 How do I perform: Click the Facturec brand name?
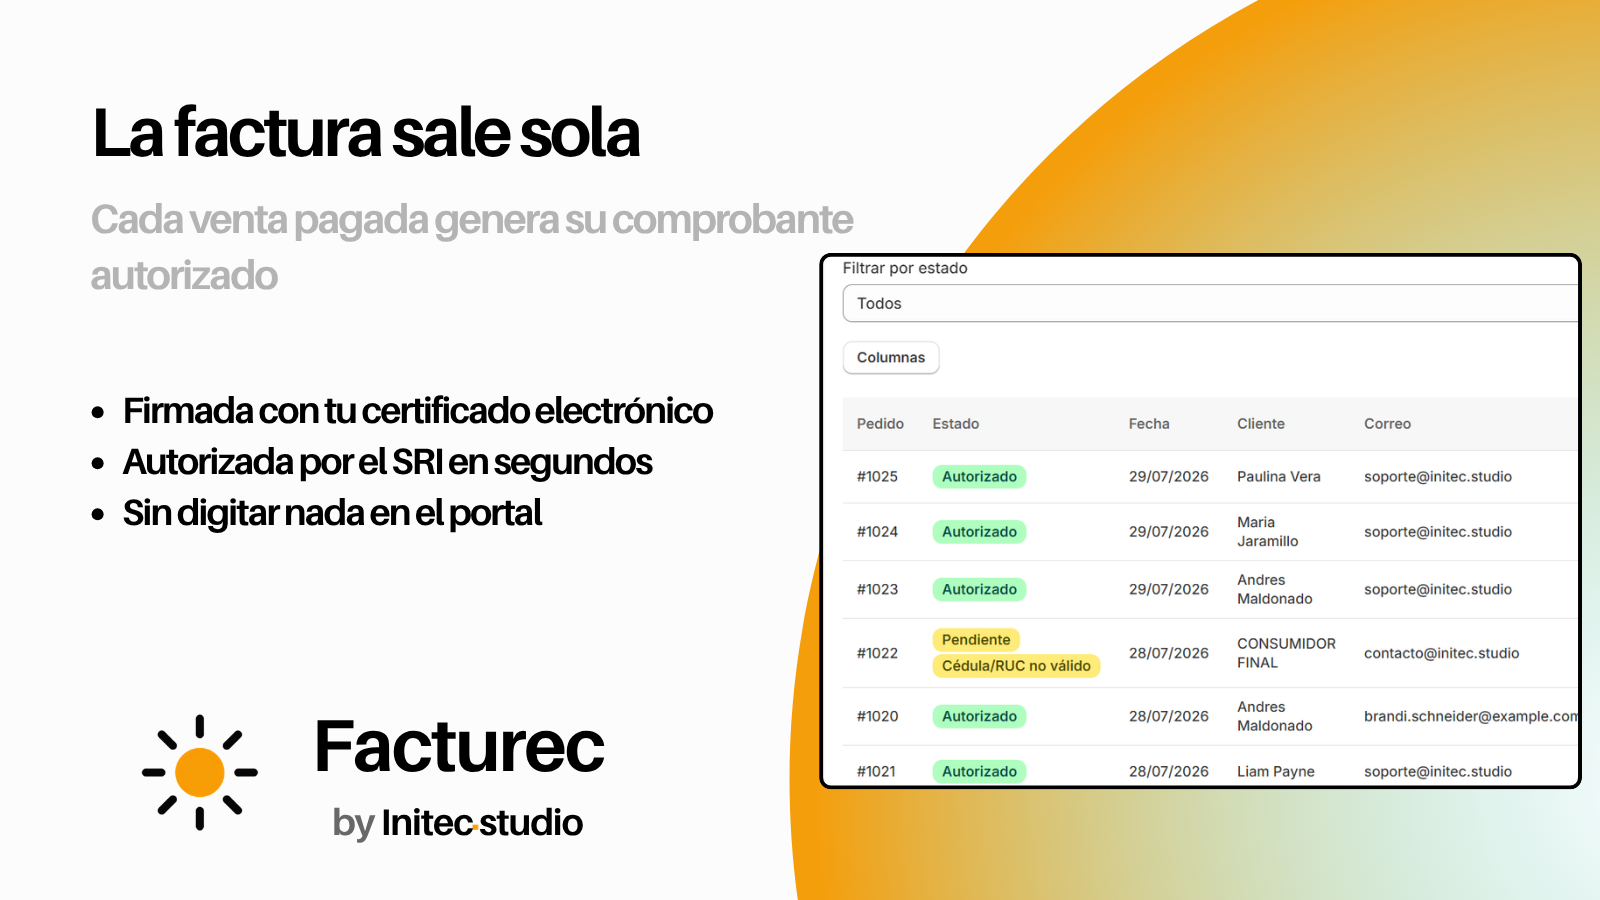pos(459,747)
